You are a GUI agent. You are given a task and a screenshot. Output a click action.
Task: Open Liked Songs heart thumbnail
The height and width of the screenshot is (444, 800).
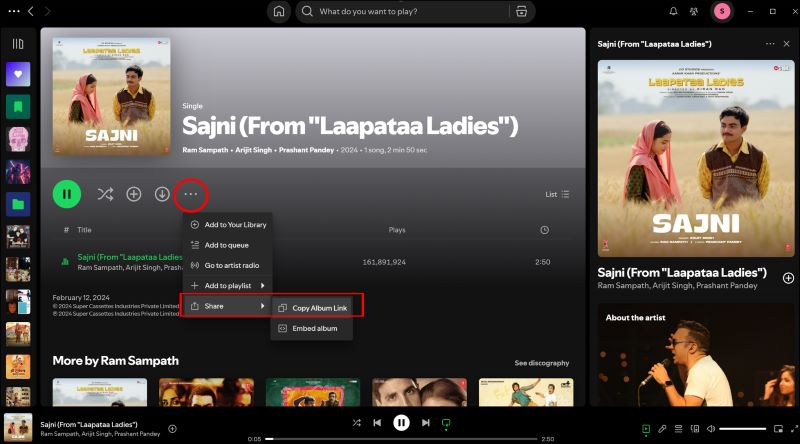click(x=18, y=75)
